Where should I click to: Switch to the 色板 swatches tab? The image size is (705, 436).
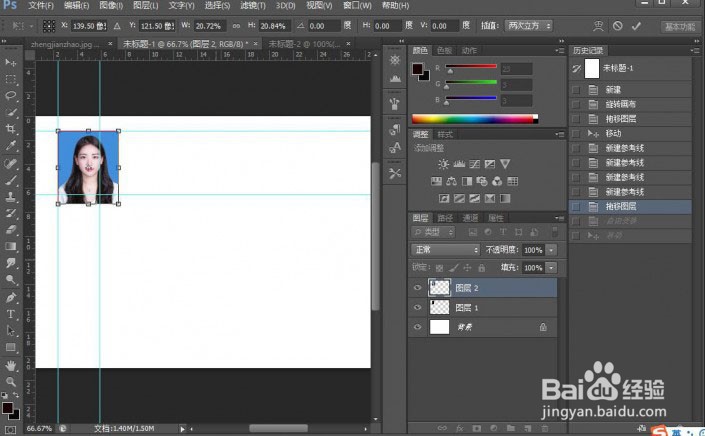click(444, 50)
